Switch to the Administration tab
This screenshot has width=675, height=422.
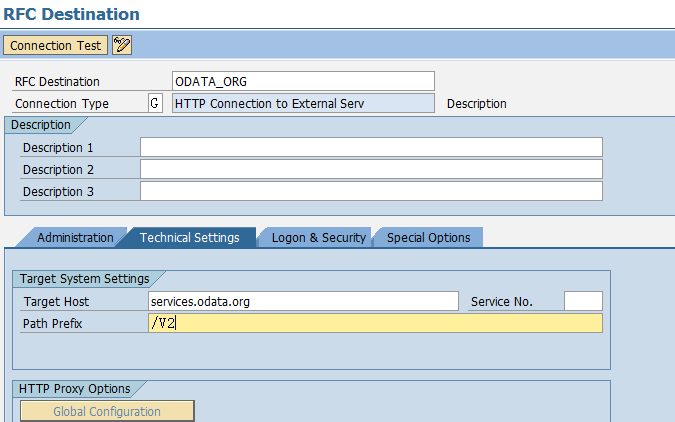tap(75, 238)
